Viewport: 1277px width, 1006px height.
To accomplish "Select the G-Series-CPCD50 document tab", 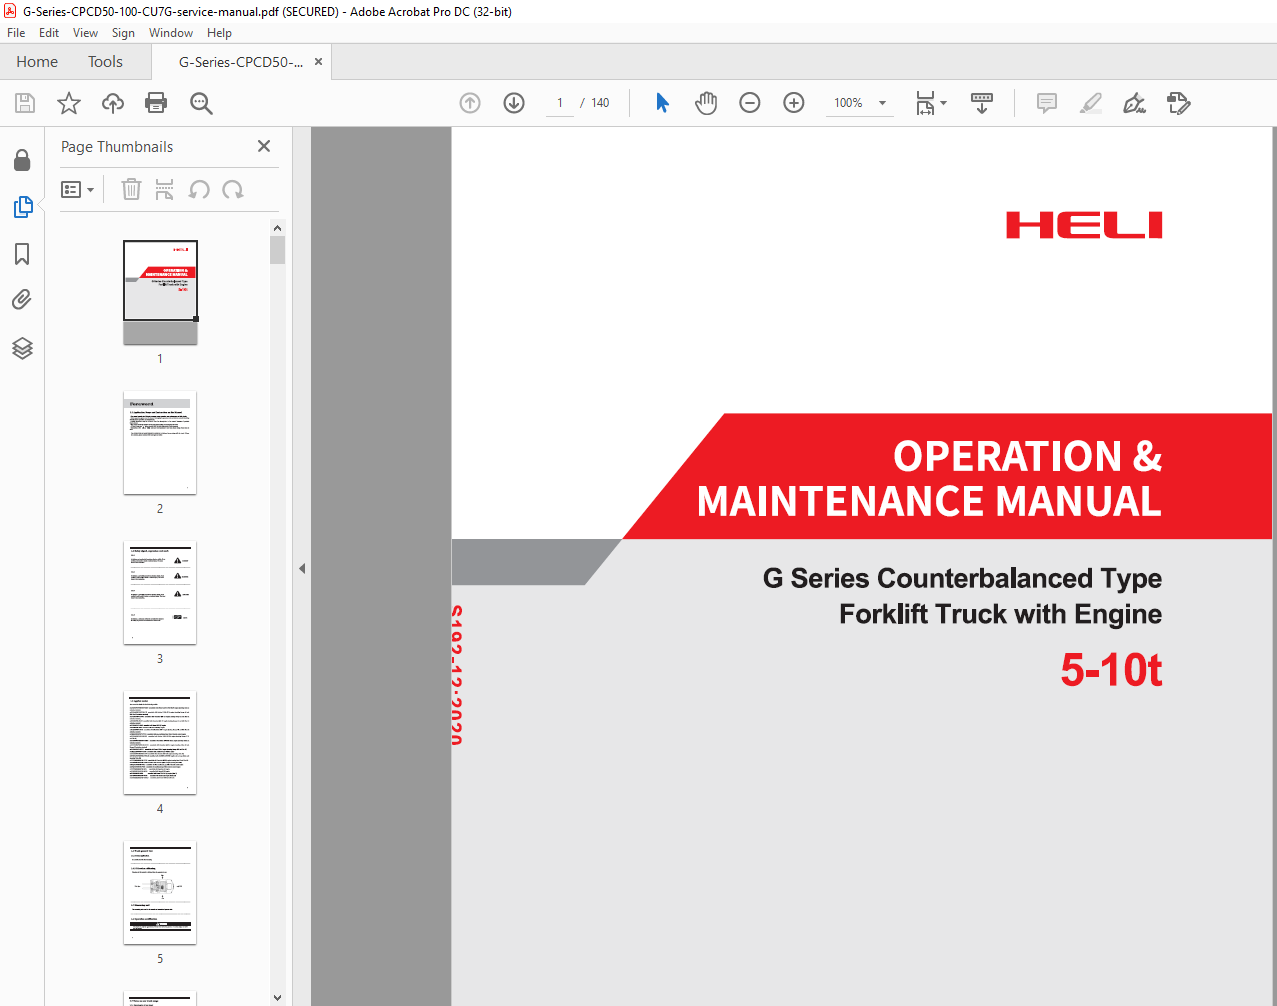I will coord(240,62).
